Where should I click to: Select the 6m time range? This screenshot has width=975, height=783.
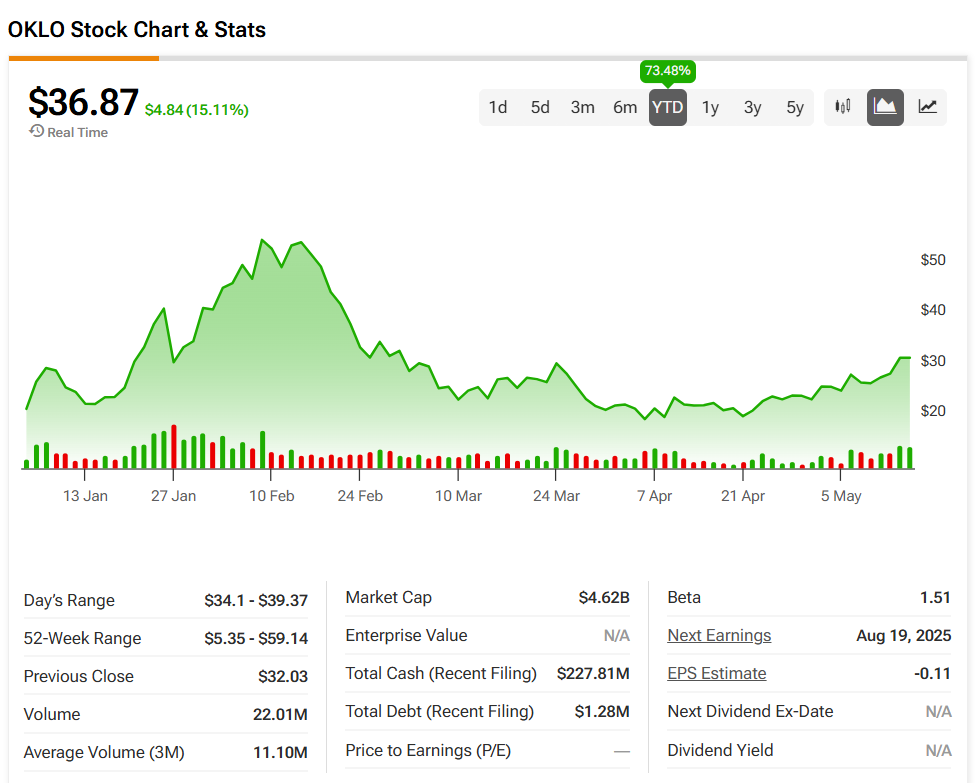pos(625,108)
